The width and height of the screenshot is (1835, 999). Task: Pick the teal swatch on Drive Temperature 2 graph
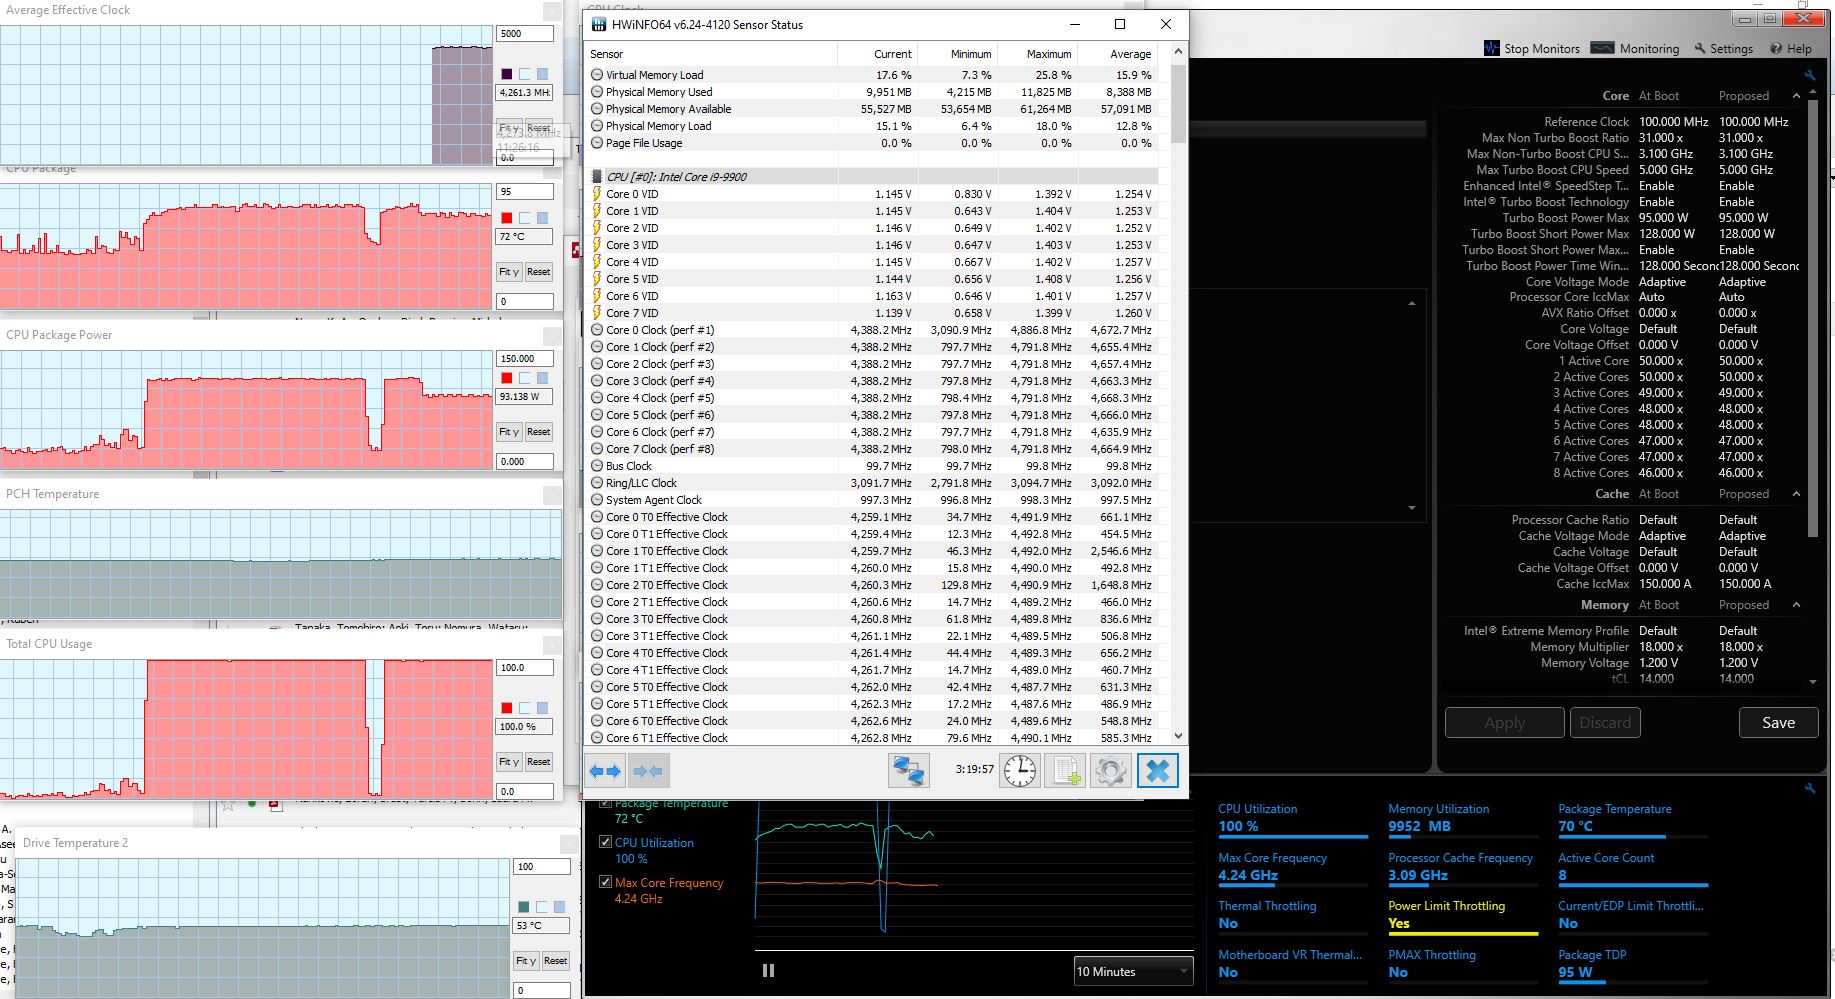coord(524,907)
